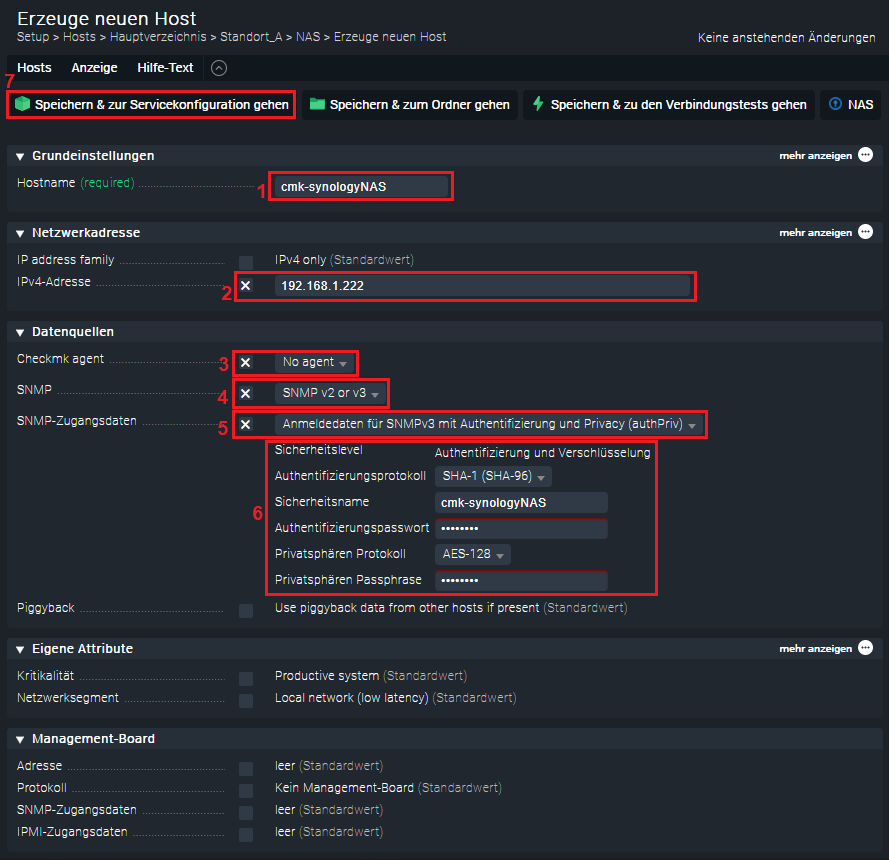
Task: Click the green cube save-to-service-configuration icon
Action: click(22, 104)
